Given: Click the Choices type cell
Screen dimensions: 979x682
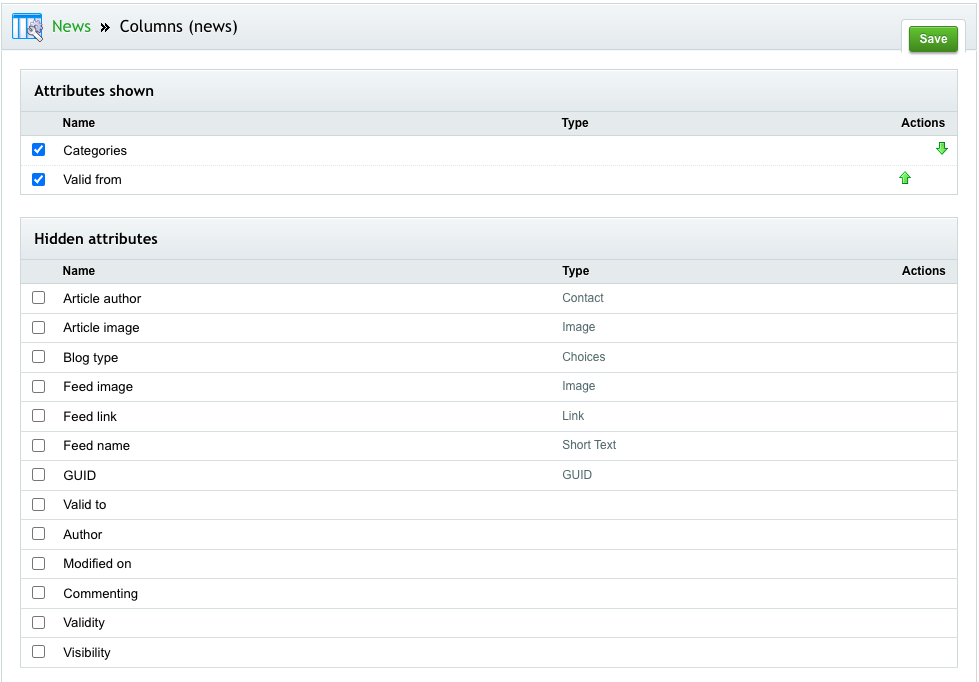Looking at the screenshot, I should 583,357.
